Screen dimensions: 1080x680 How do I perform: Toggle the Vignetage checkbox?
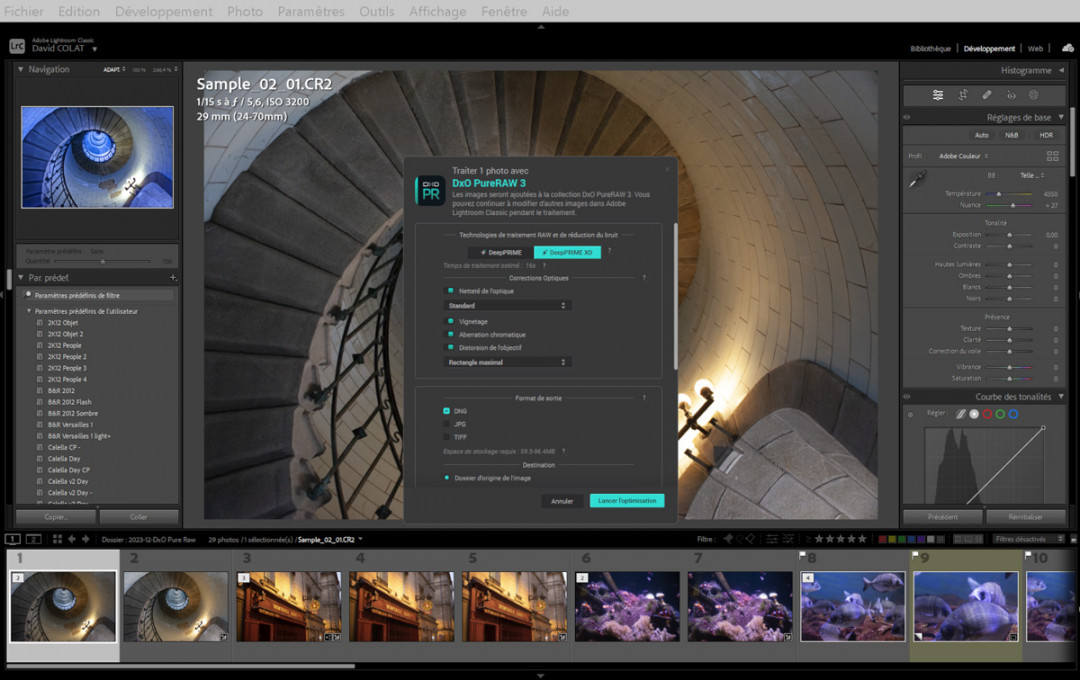[x=451, y=322]
